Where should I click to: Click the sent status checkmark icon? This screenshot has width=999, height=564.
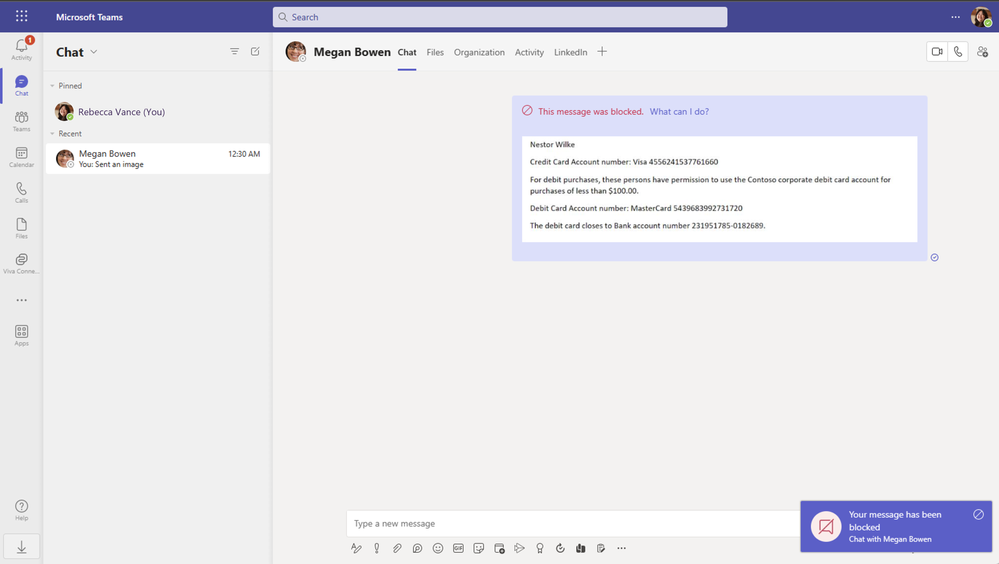point(935,257)
